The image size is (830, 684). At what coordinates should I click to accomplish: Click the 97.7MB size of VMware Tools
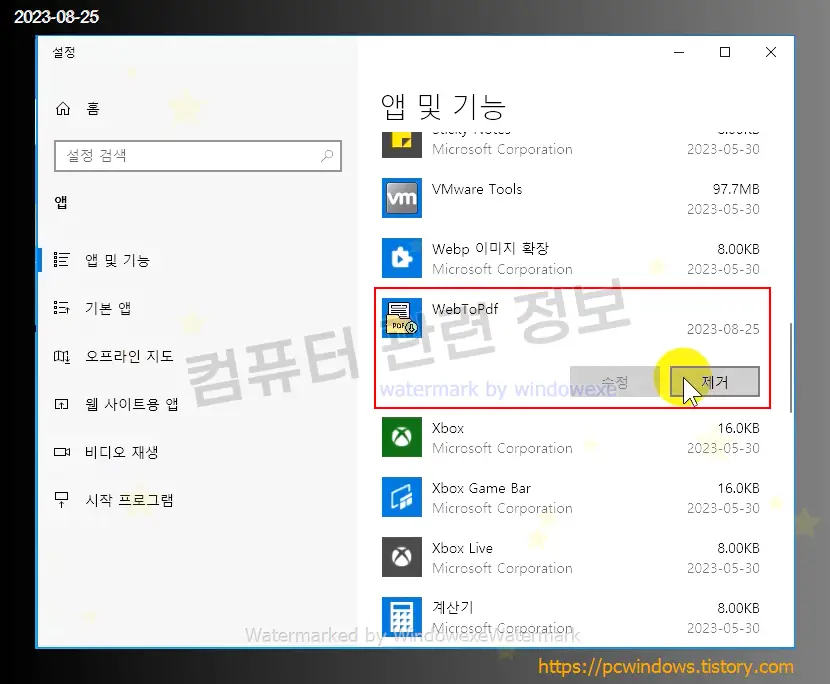click(736, 189)
